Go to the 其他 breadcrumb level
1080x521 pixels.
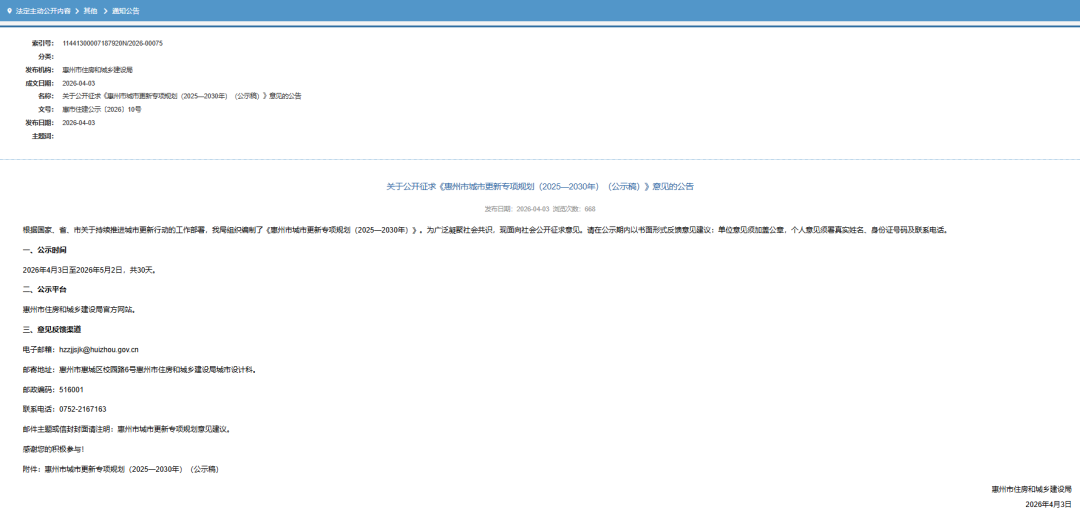[x=90, y=11]
